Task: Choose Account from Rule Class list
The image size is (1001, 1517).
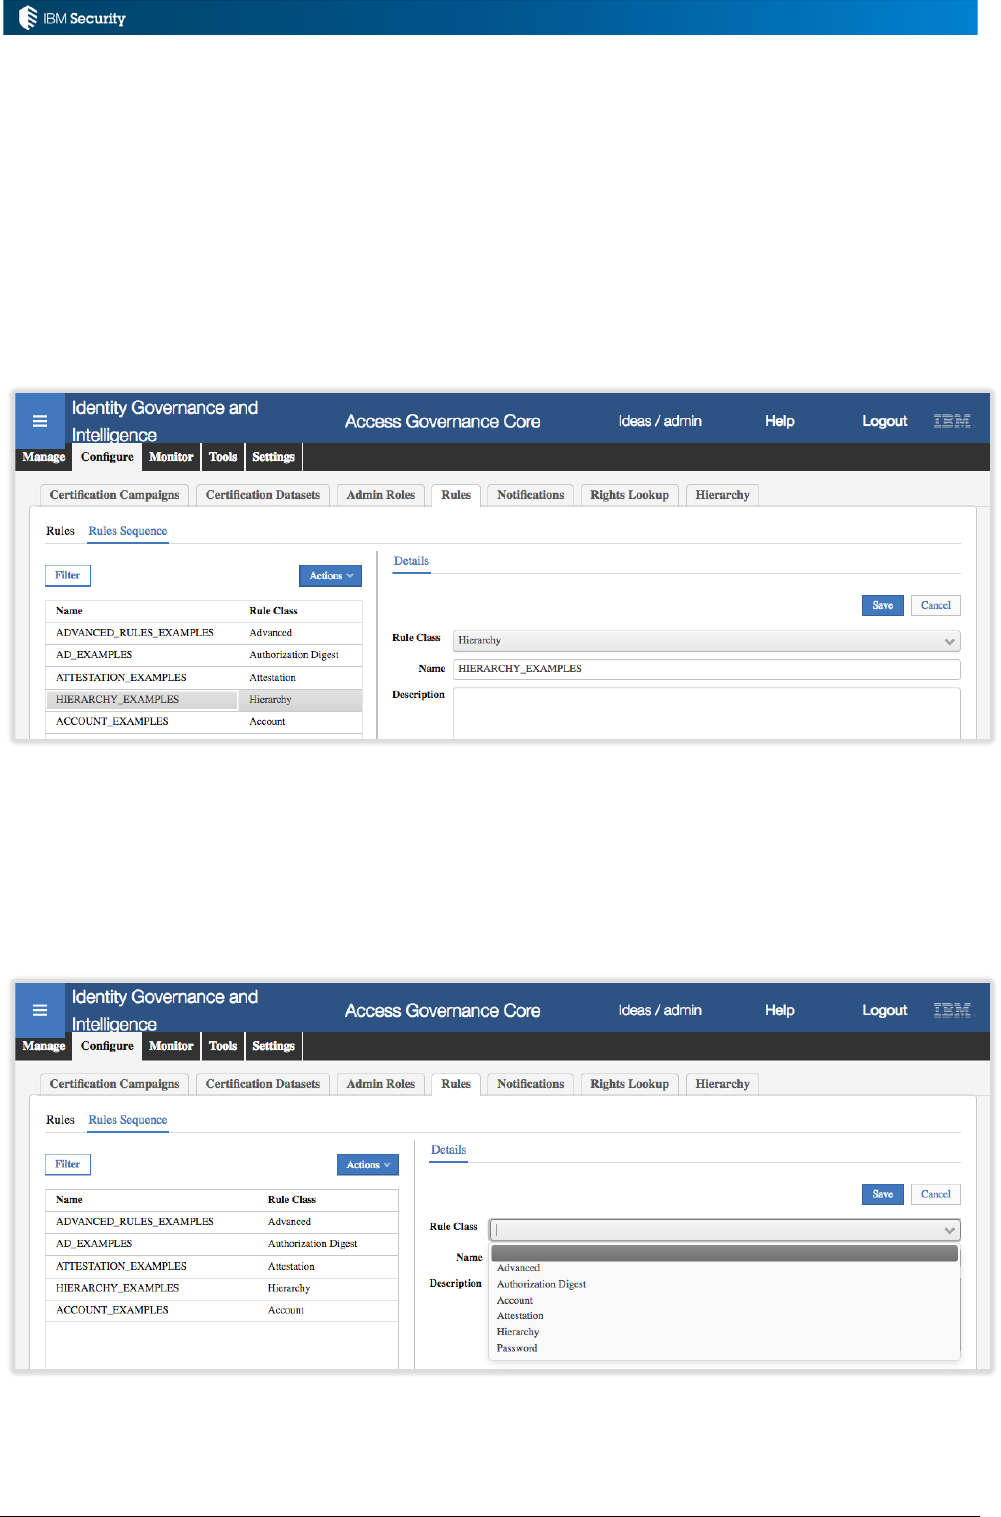Action: [x=725, y=1300]
